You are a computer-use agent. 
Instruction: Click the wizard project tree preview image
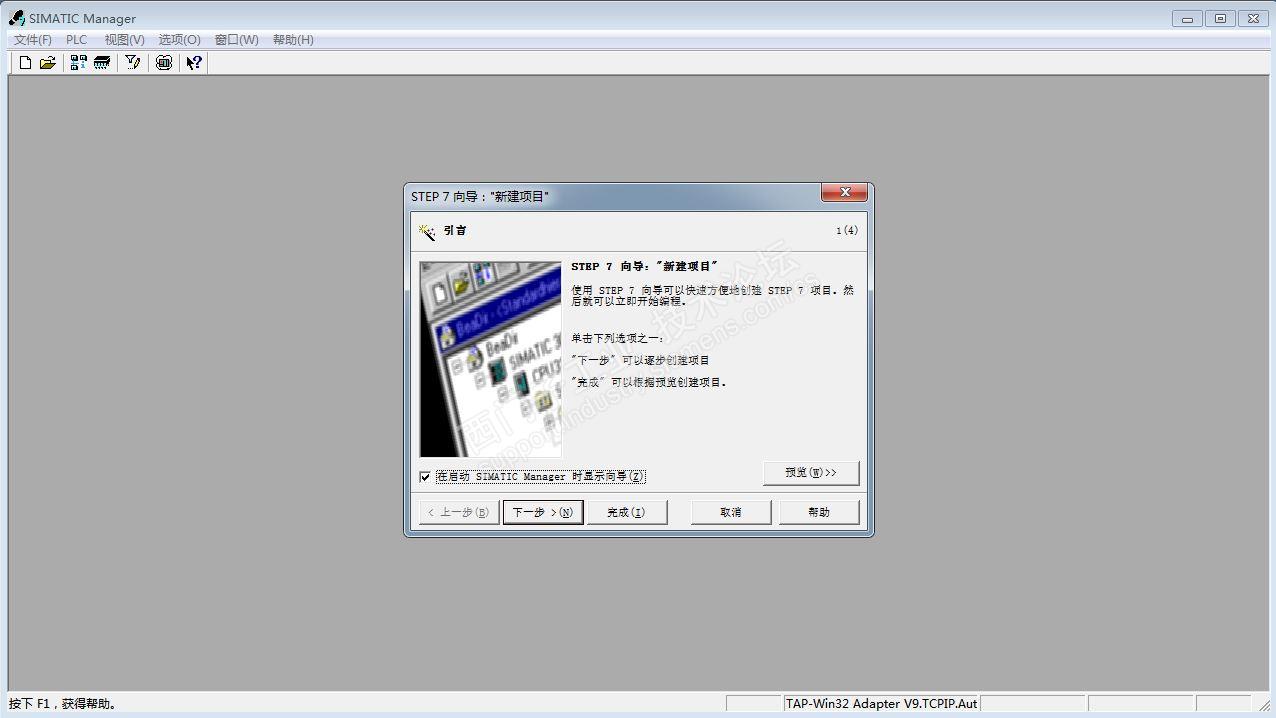coord(491,360)
